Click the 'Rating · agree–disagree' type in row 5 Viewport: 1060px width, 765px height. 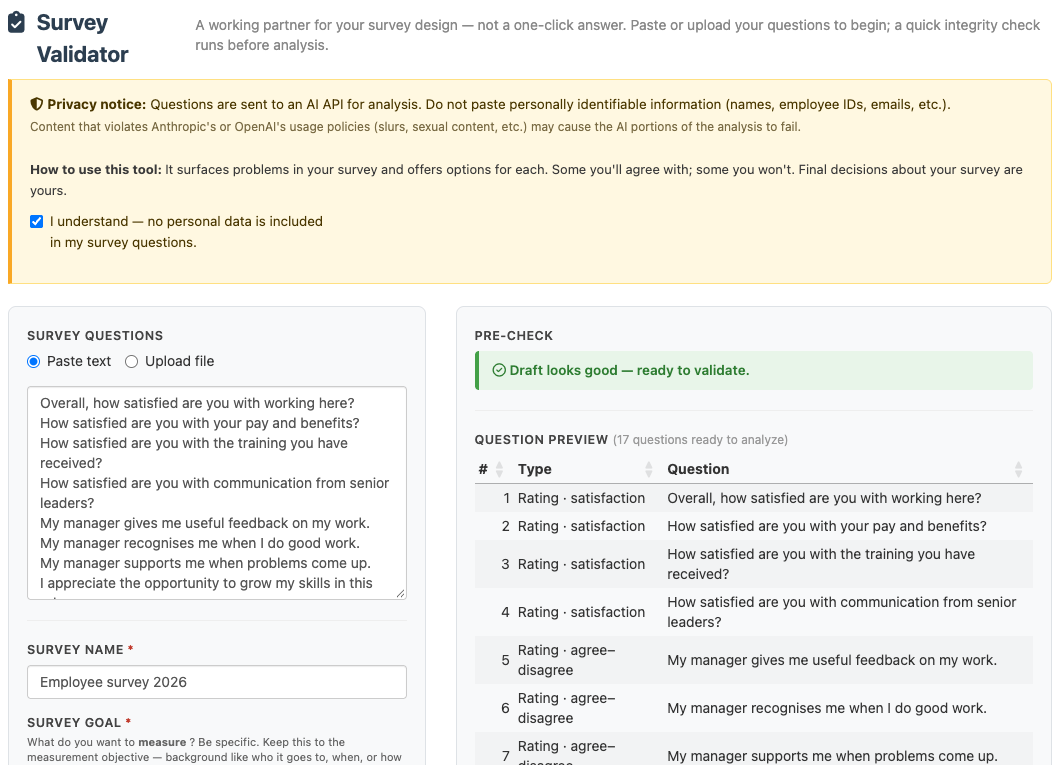(567, 660)
